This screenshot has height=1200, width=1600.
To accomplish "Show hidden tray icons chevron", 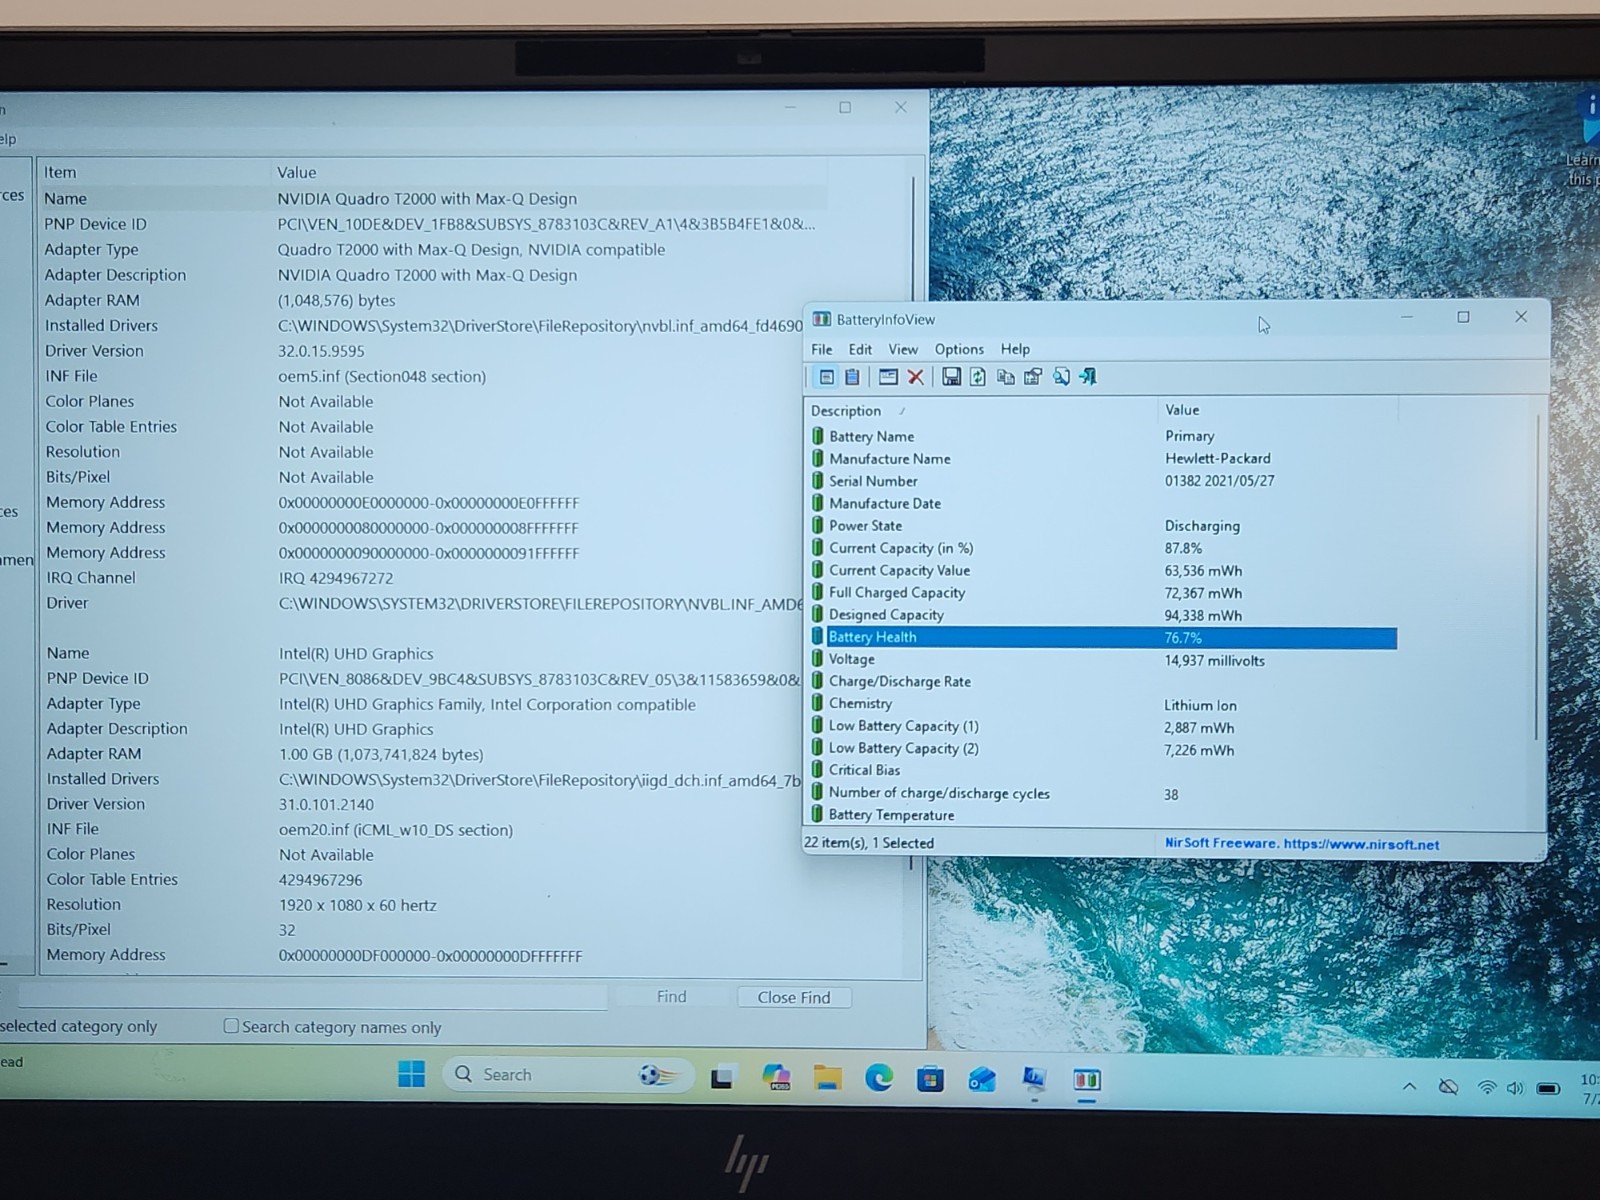I will pos(1409,1086).
